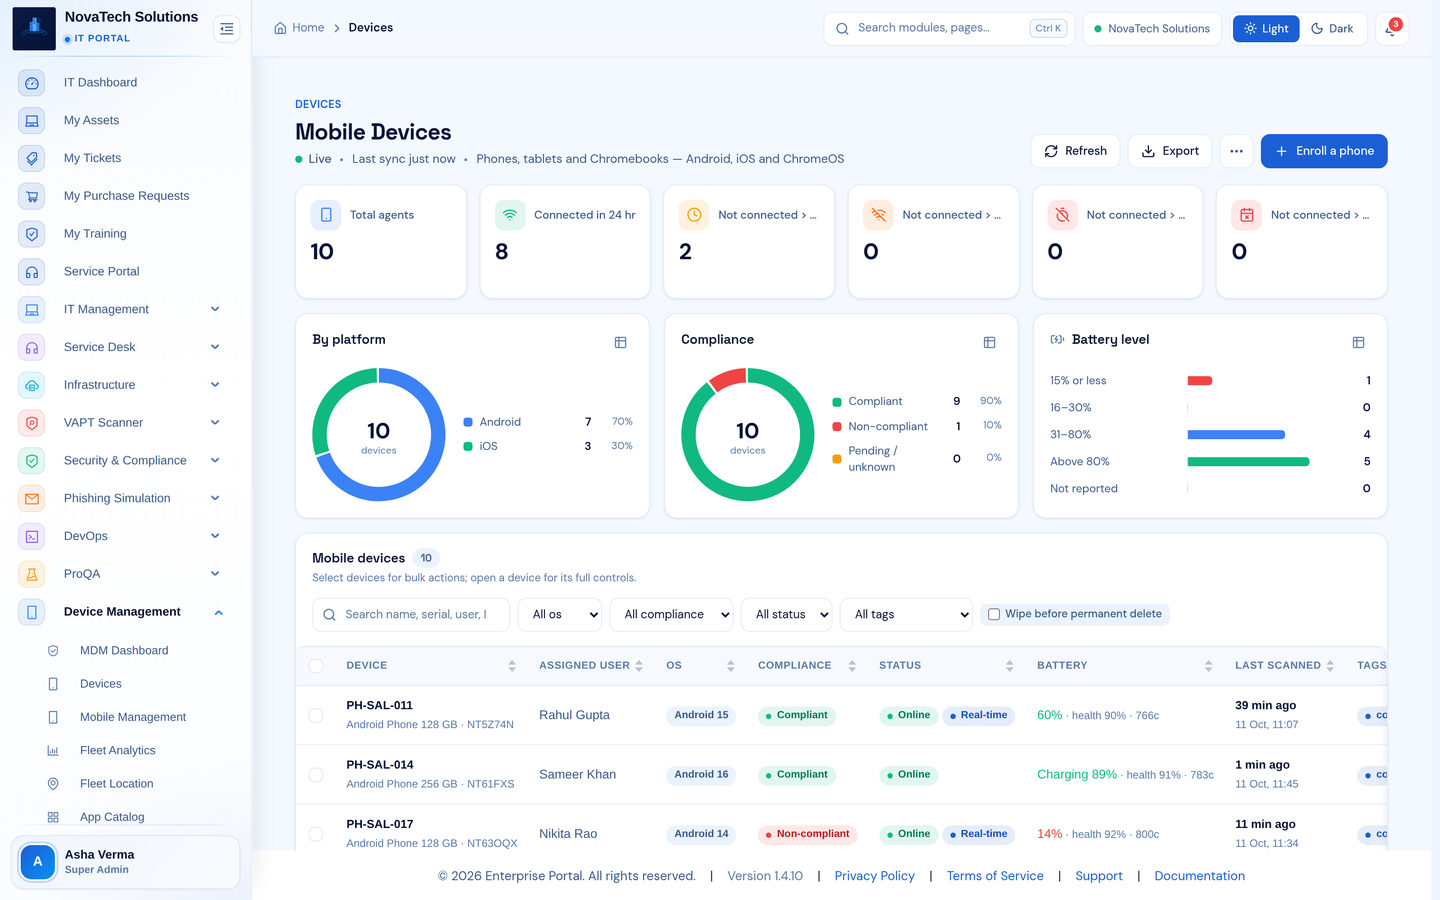Switch to Dark theme
Screen dimensions: 1440x900
(1333, 29)
